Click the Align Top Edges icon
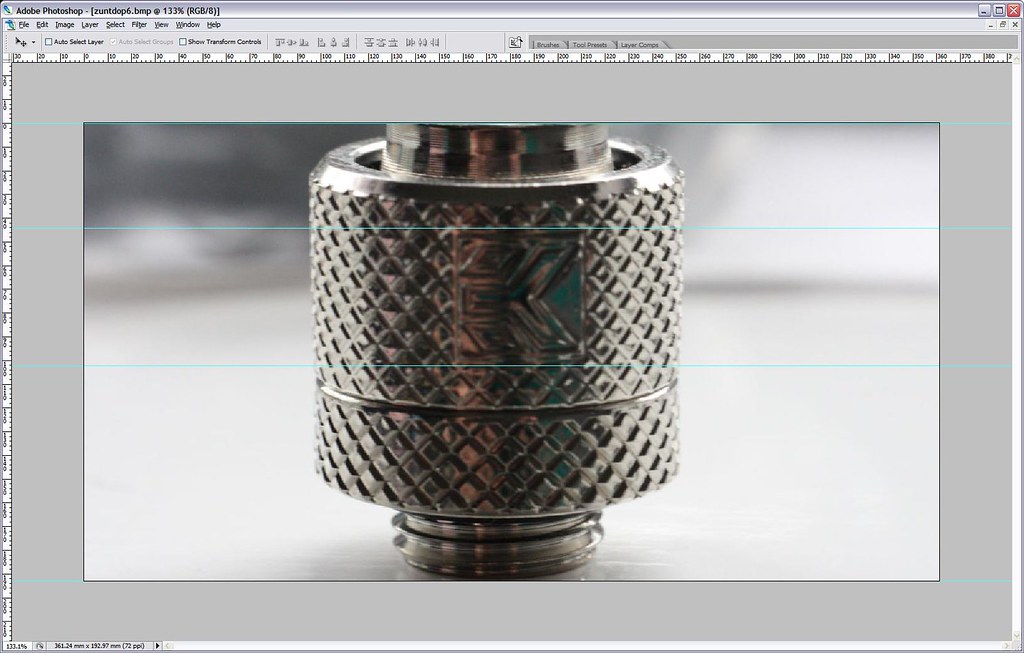1024x653 pixels. pyautogui.click(x=280, y=42)
